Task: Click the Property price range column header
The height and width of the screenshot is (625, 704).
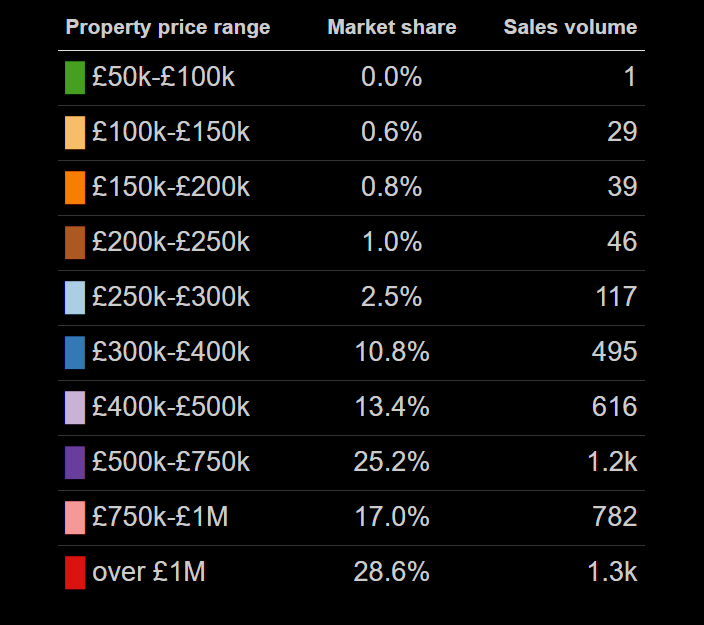Action: [x=168, y=28]
